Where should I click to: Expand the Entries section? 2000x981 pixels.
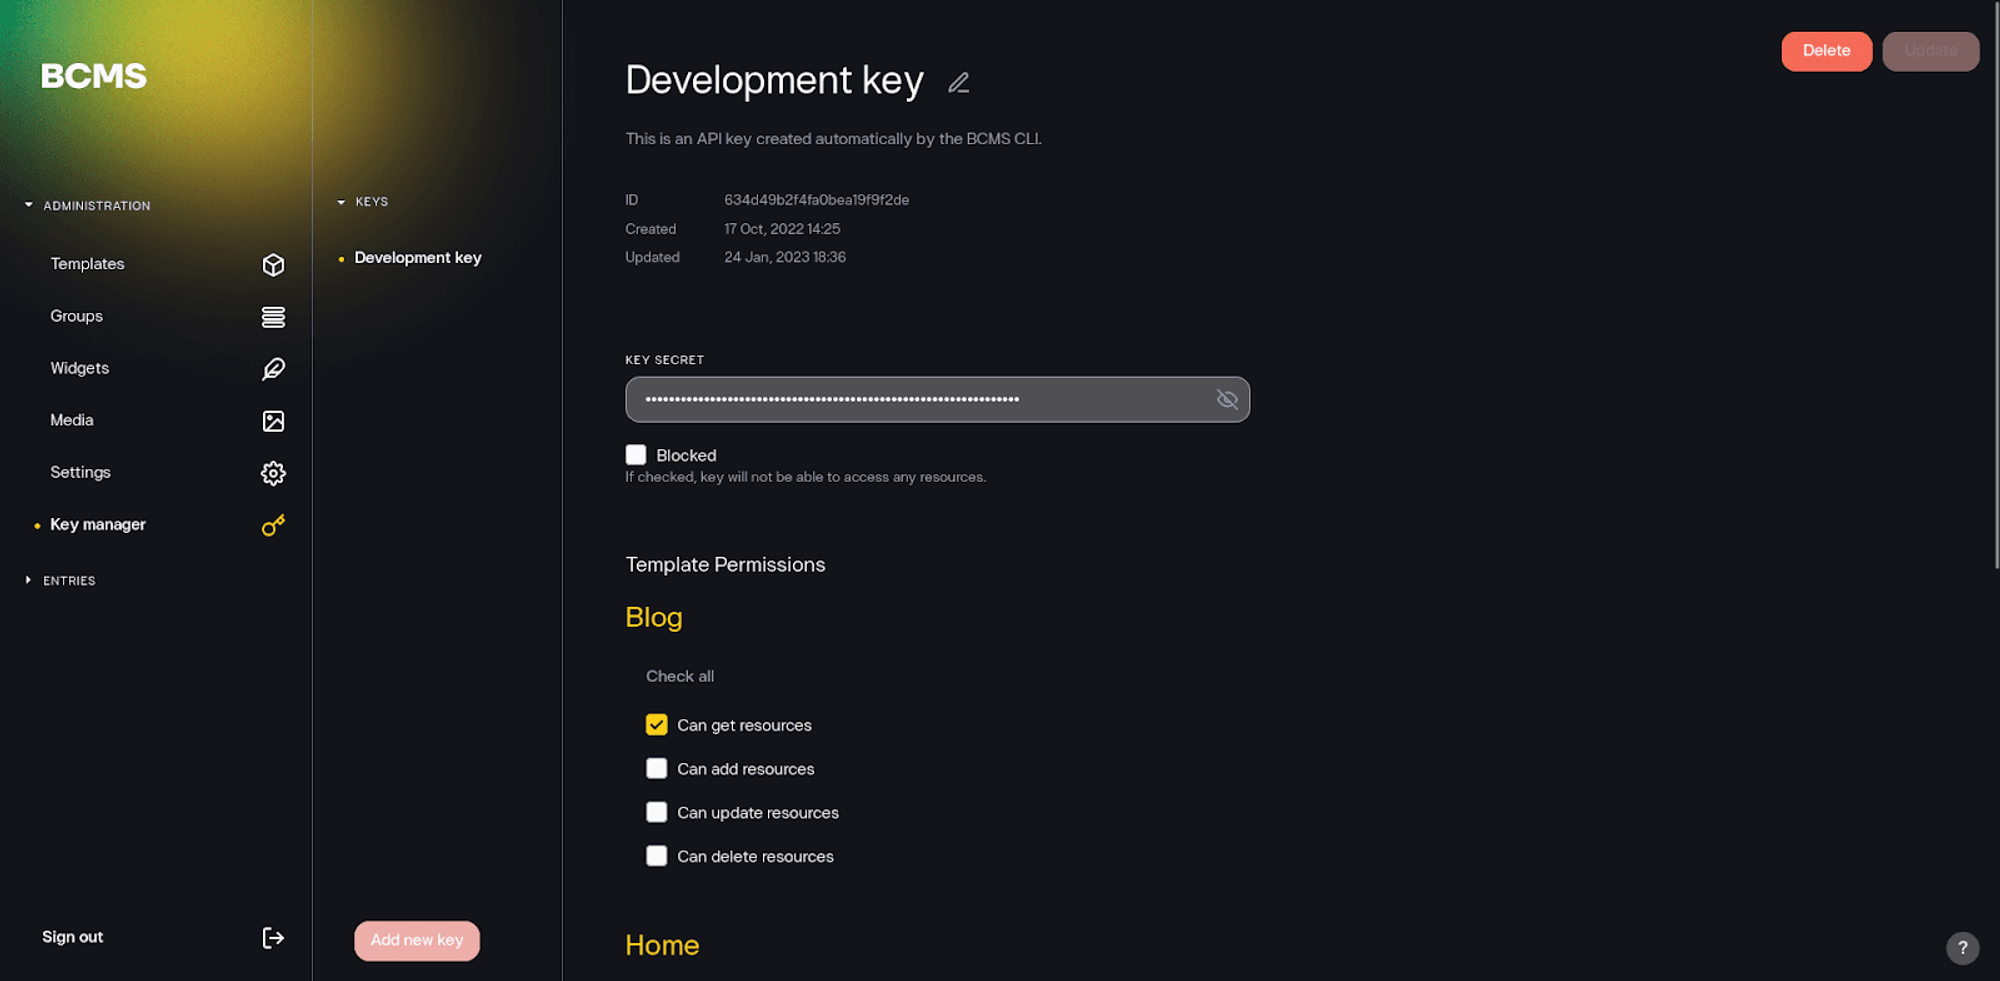coord(29,580)
